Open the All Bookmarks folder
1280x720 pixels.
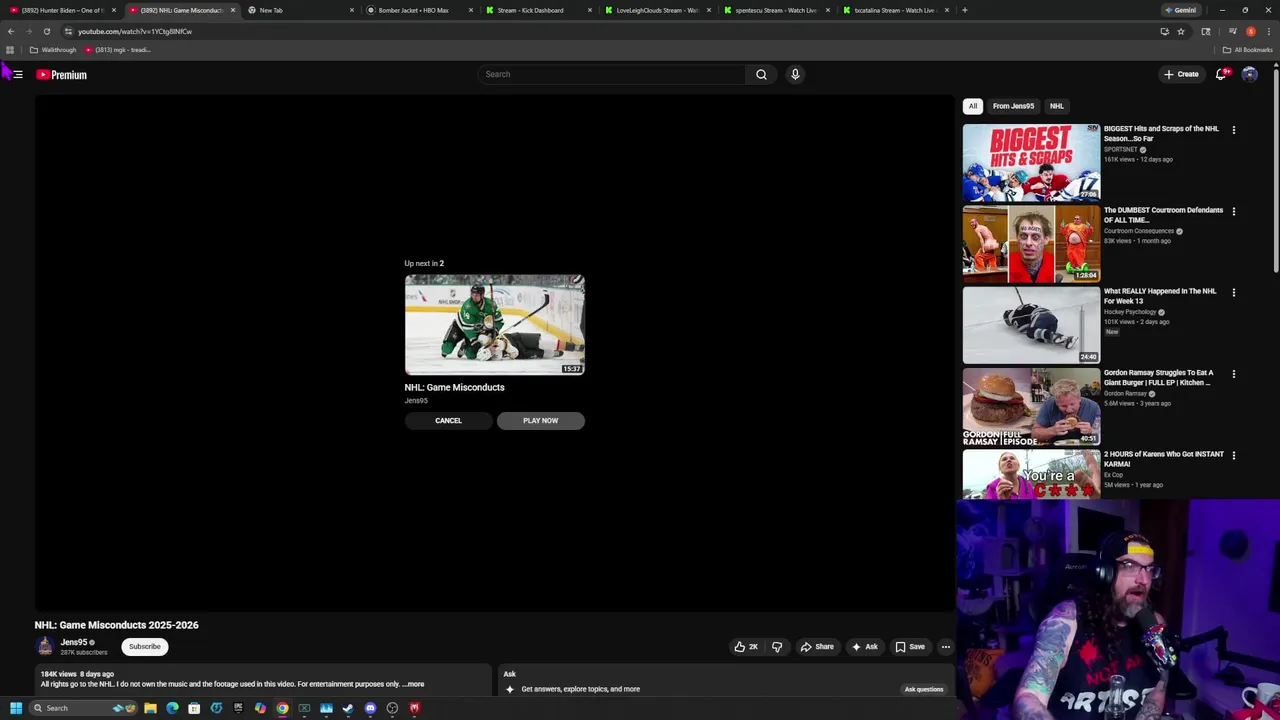click(x=1247, y=50)
